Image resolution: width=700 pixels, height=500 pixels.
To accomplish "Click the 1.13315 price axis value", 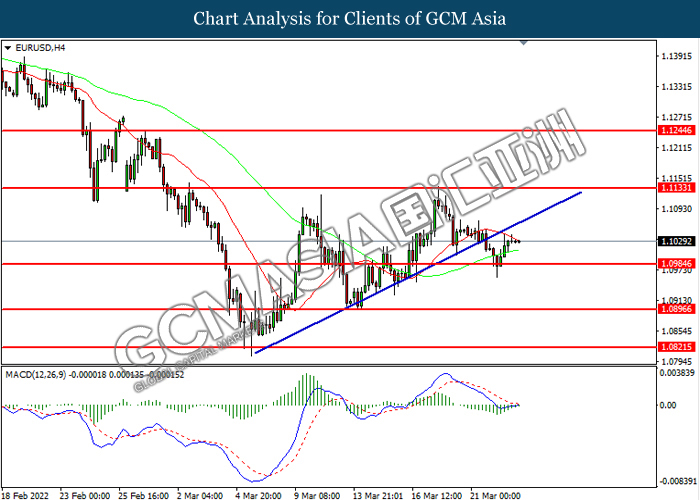I will pos(677,86).
